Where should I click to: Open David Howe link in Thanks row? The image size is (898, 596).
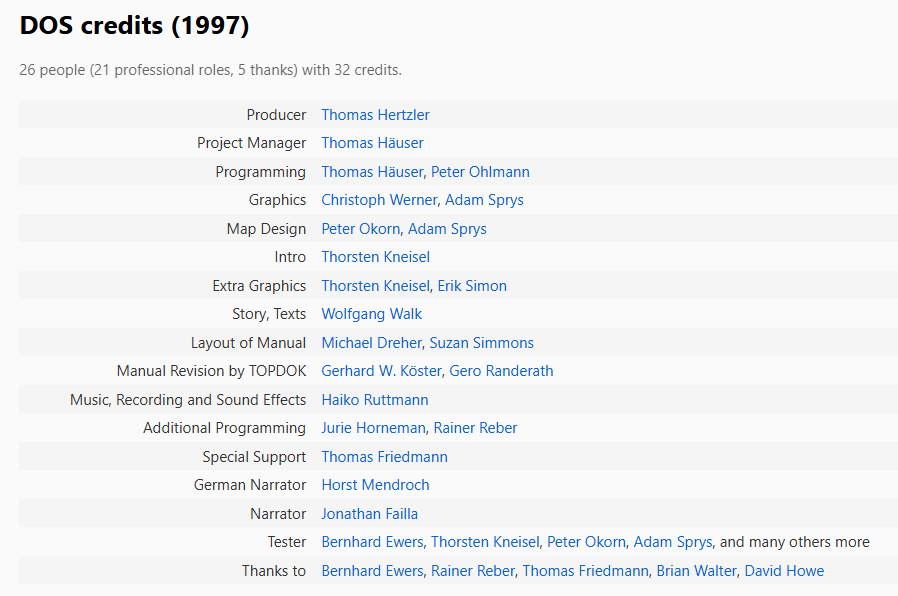[784, 571]
